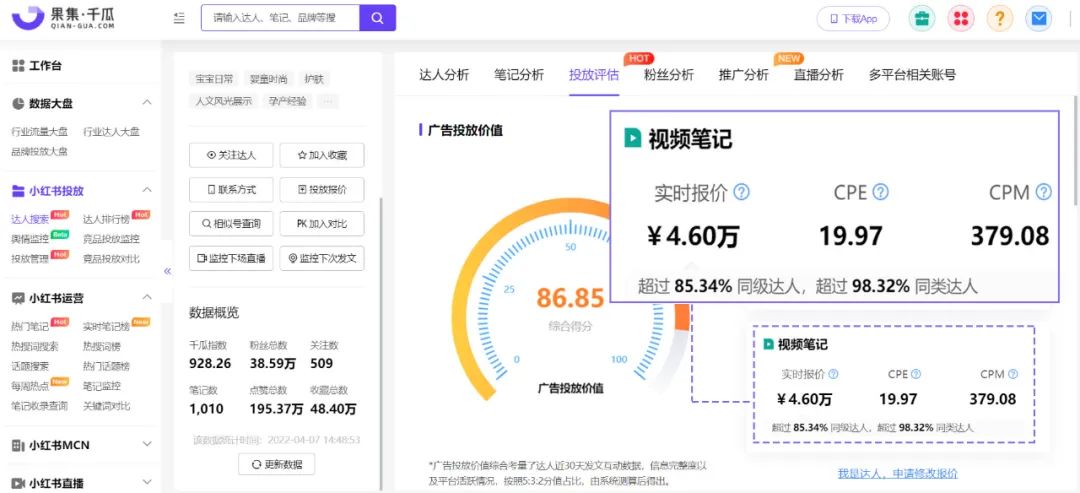Image resolution: width=1080 pixels, height=493 pixels.
Task: Open 达人排行榜 in the sidebar
Action: (106, 220)
